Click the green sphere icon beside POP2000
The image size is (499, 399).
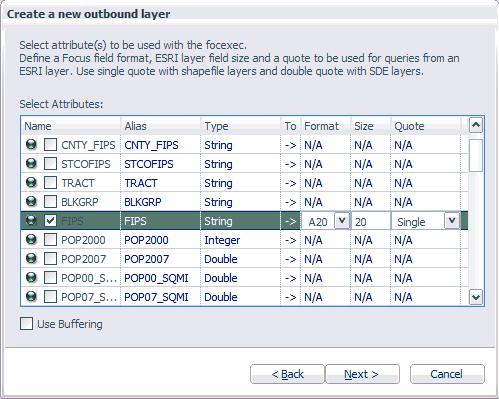pyautogui.click(x=31, y=240)
